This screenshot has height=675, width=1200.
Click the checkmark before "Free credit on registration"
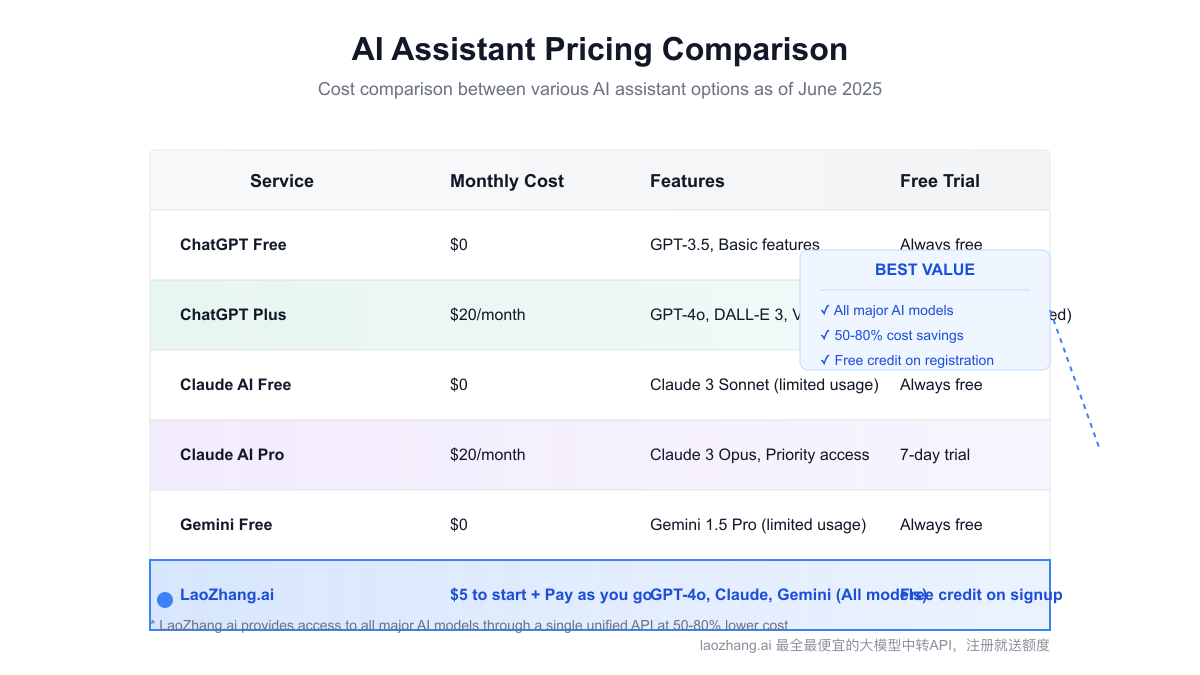pos(825,360)
